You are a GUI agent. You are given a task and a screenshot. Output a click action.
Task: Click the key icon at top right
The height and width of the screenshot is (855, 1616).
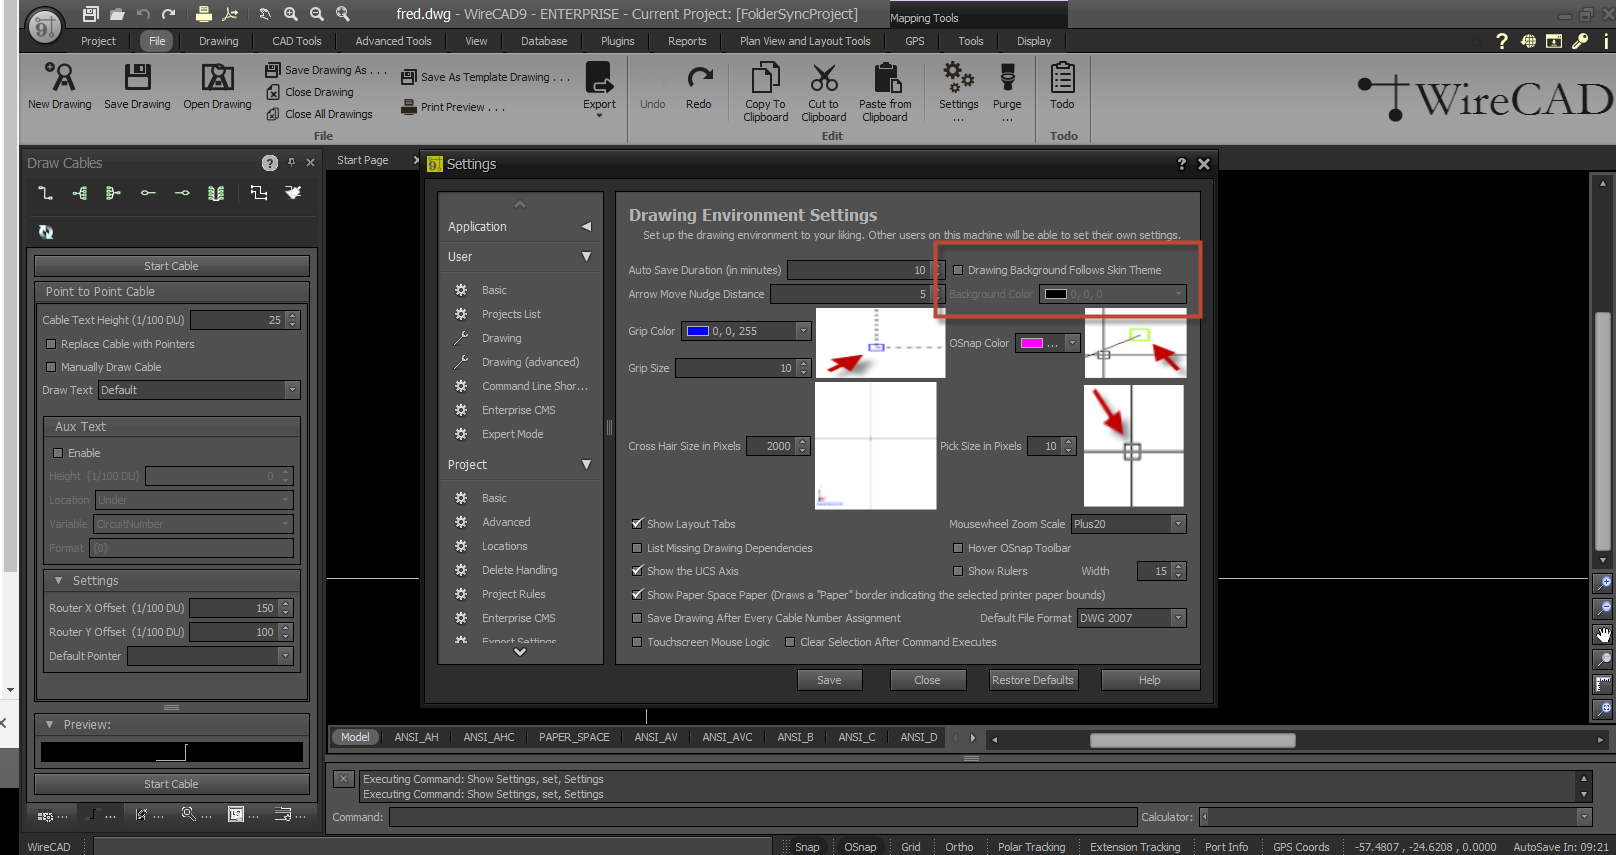(1580, 41)
